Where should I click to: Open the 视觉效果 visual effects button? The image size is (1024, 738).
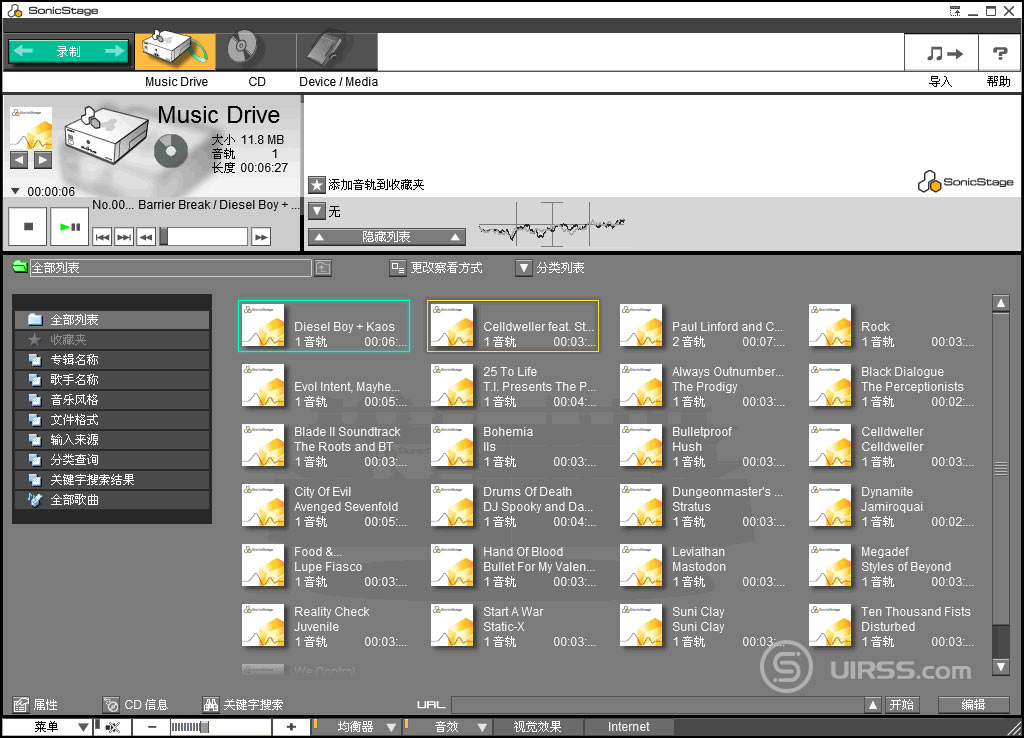pos(537,727)
